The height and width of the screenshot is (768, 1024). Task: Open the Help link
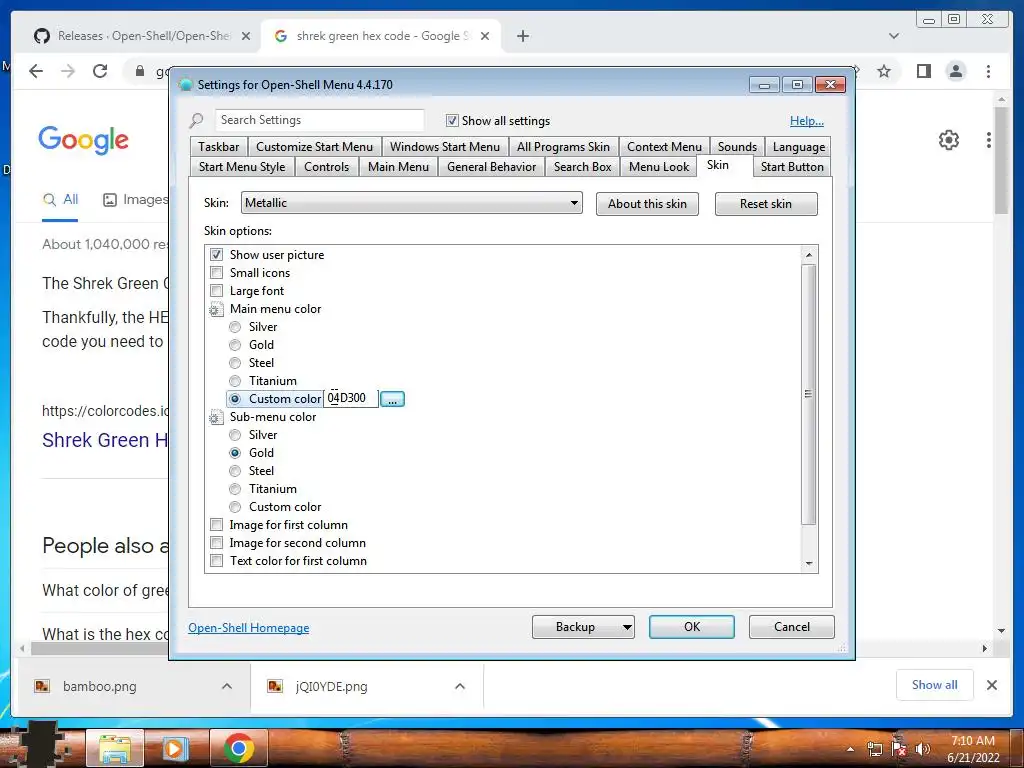pos(807,121)
